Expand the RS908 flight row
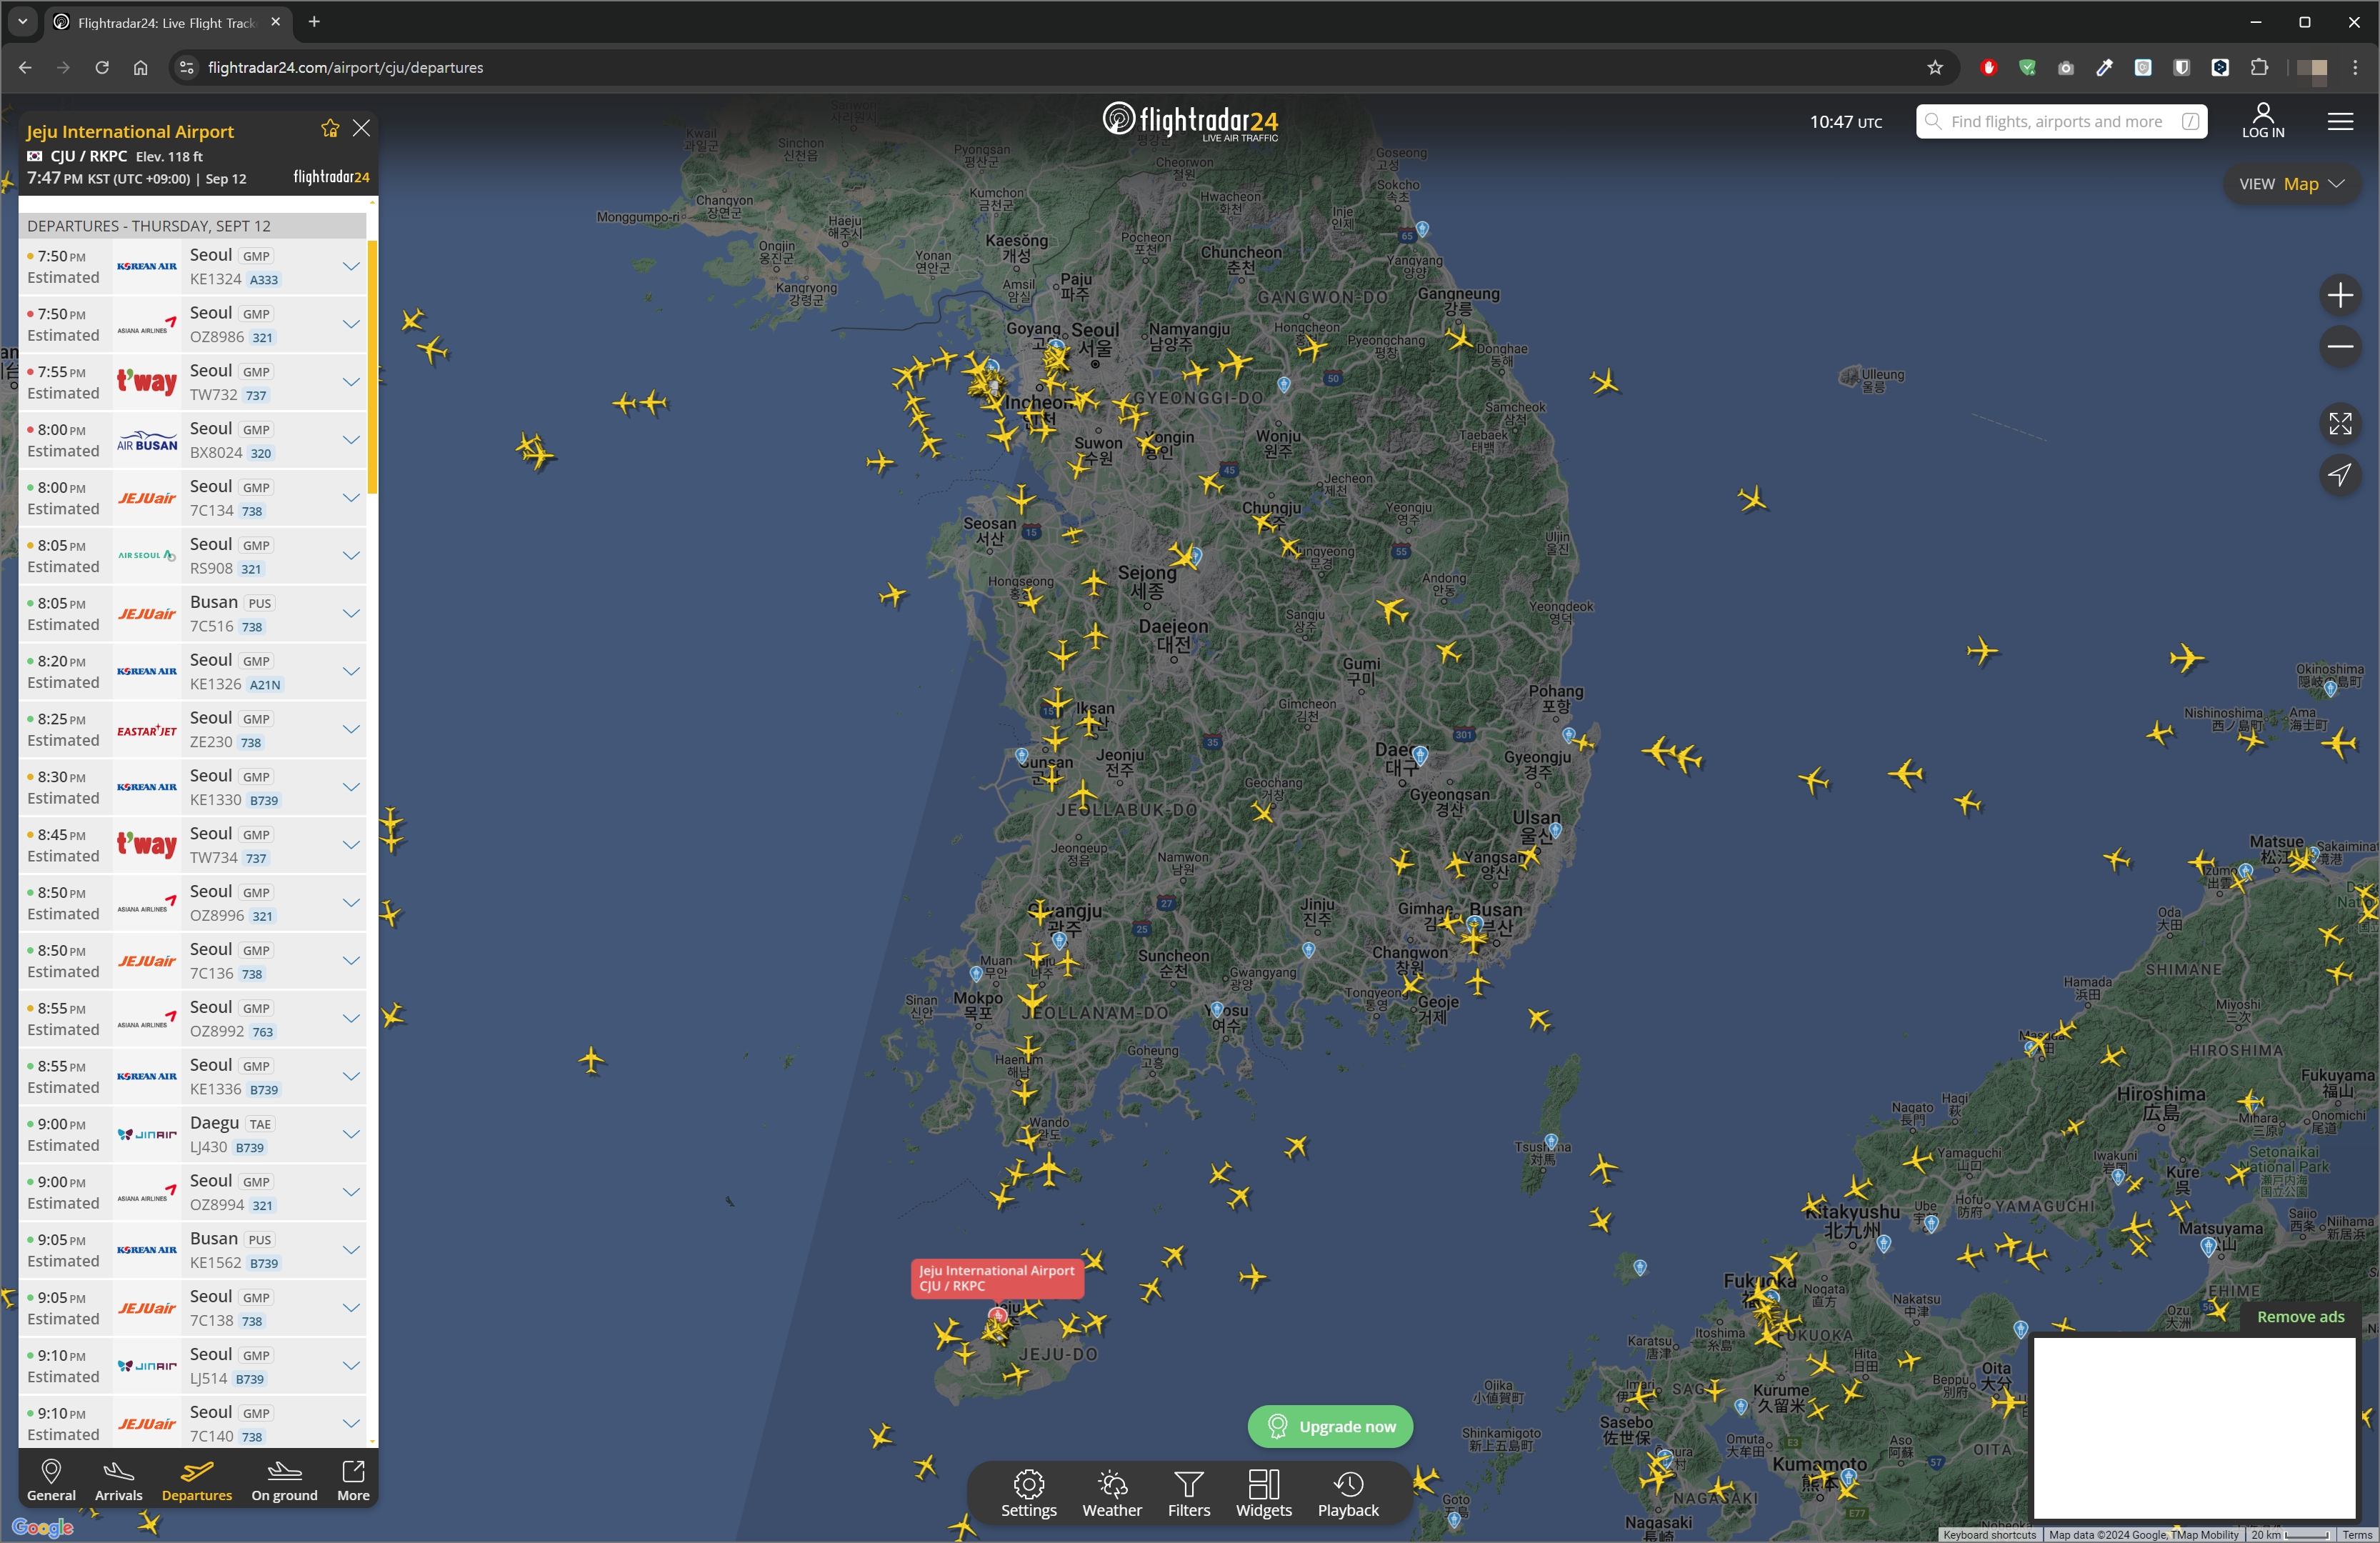 point(351,556)
